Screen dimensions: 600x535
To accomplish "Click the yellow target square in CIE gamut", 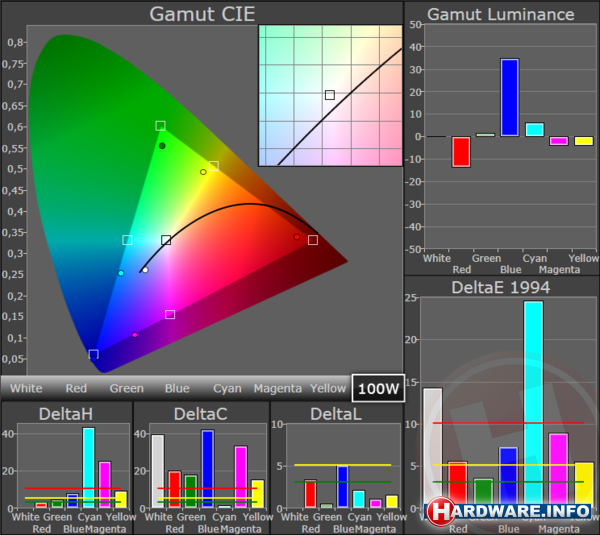I will (214, 166).
